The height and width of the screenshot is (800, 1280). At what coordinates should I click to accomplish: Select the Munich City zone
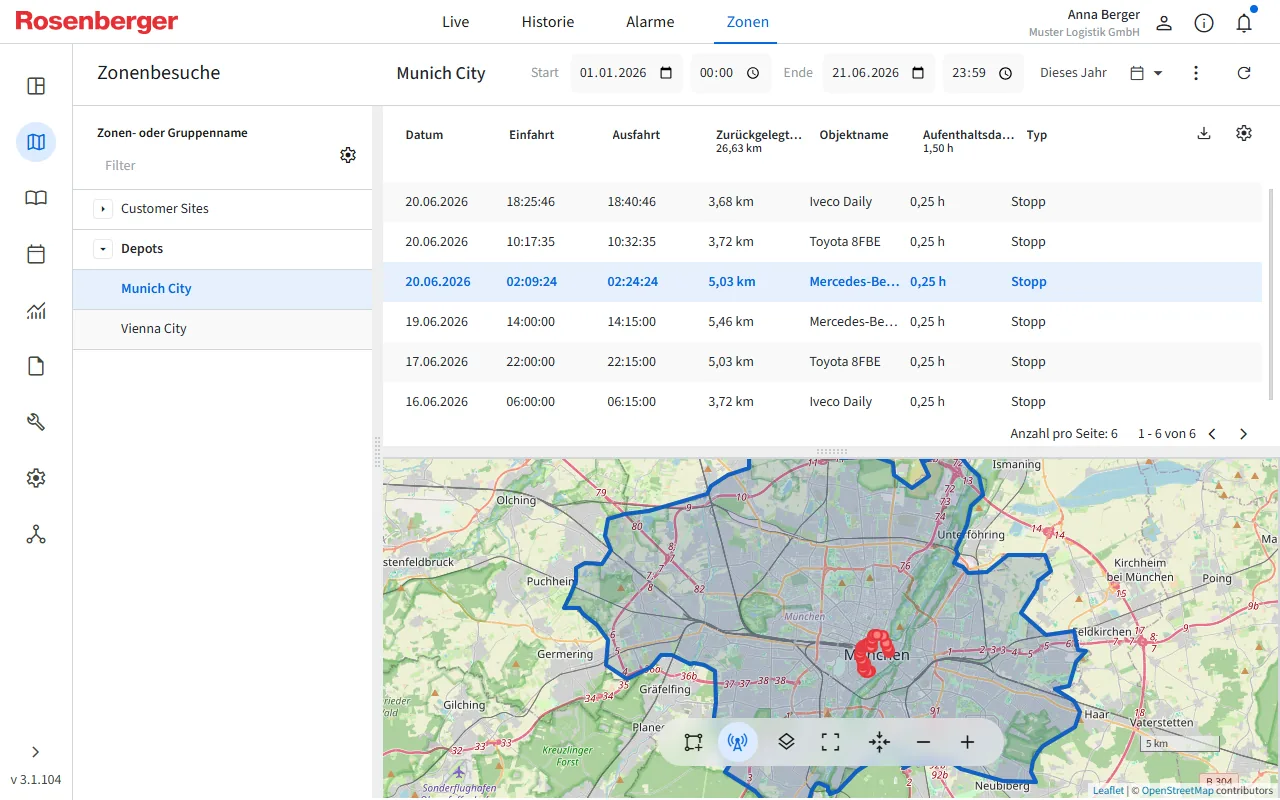coord(222,289)
